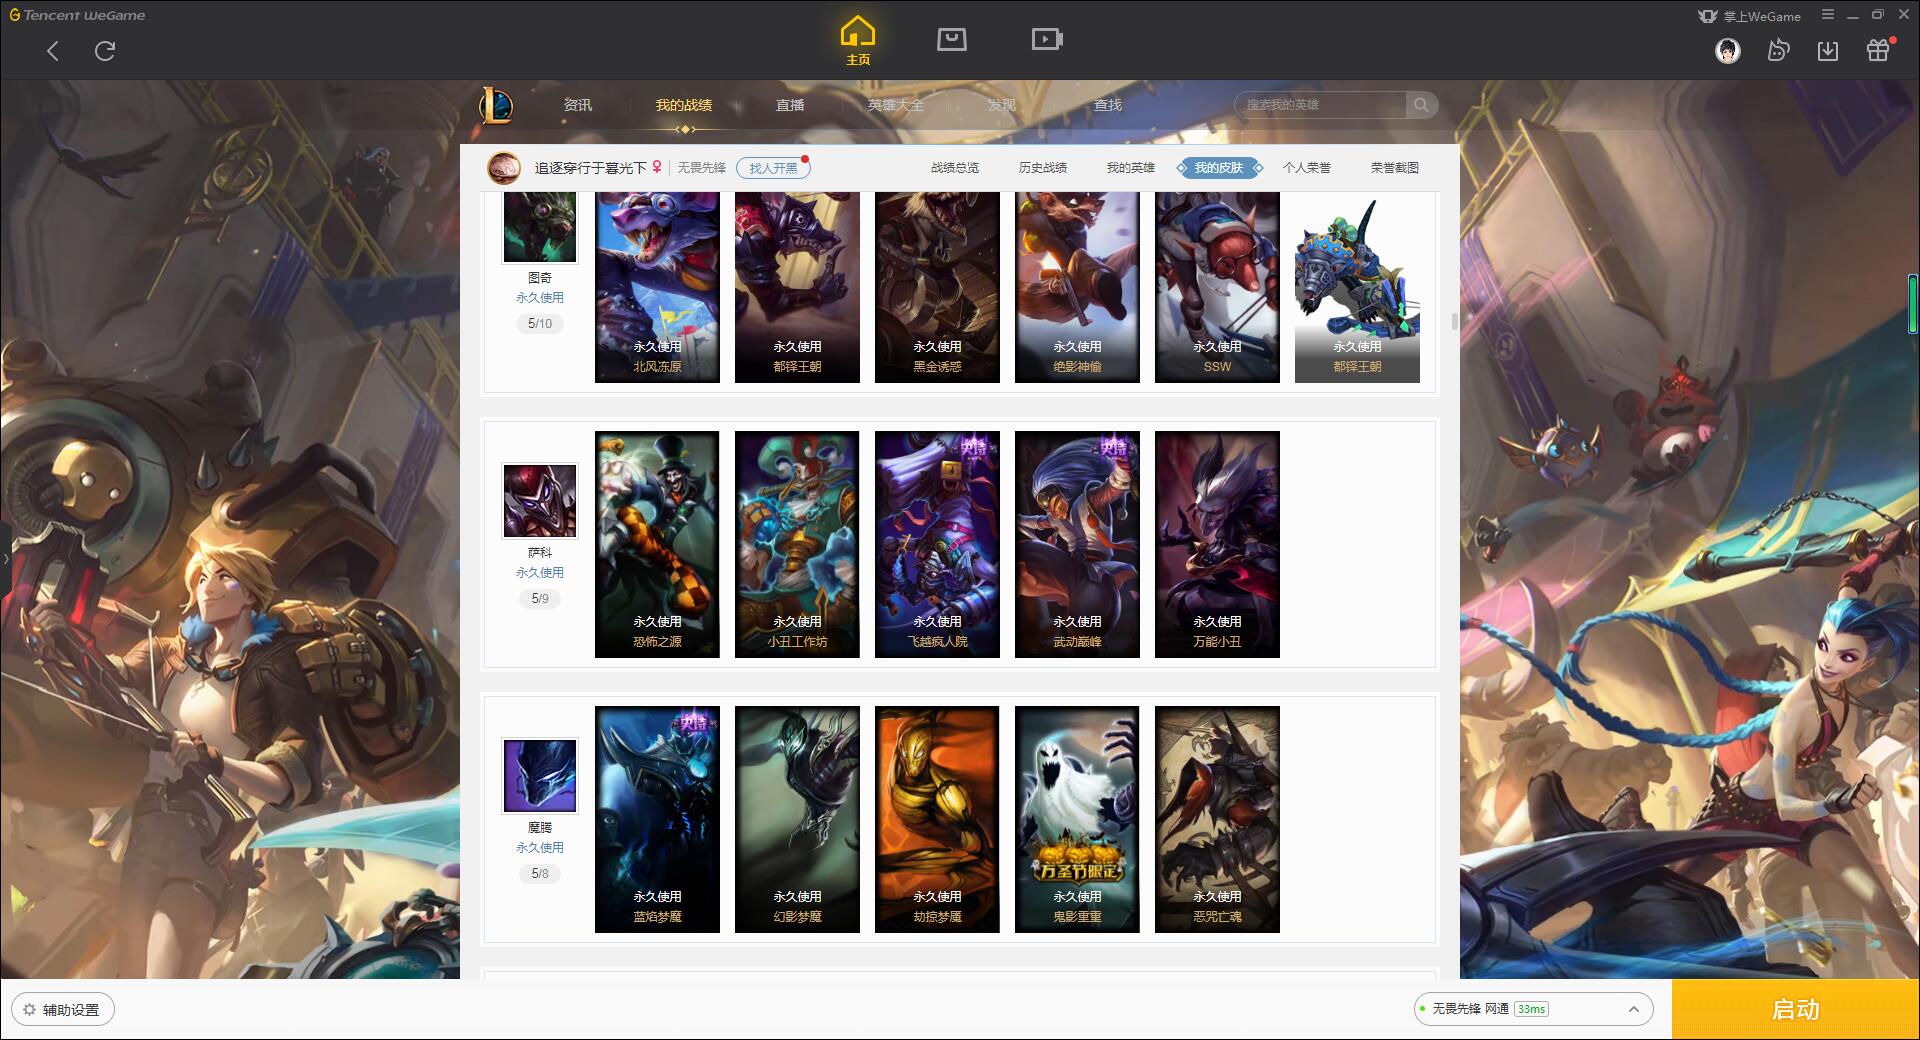This screenshot has width=1920, height=1040.
Task: Click the summoner profile avatar
Action: tap(503, 168)
